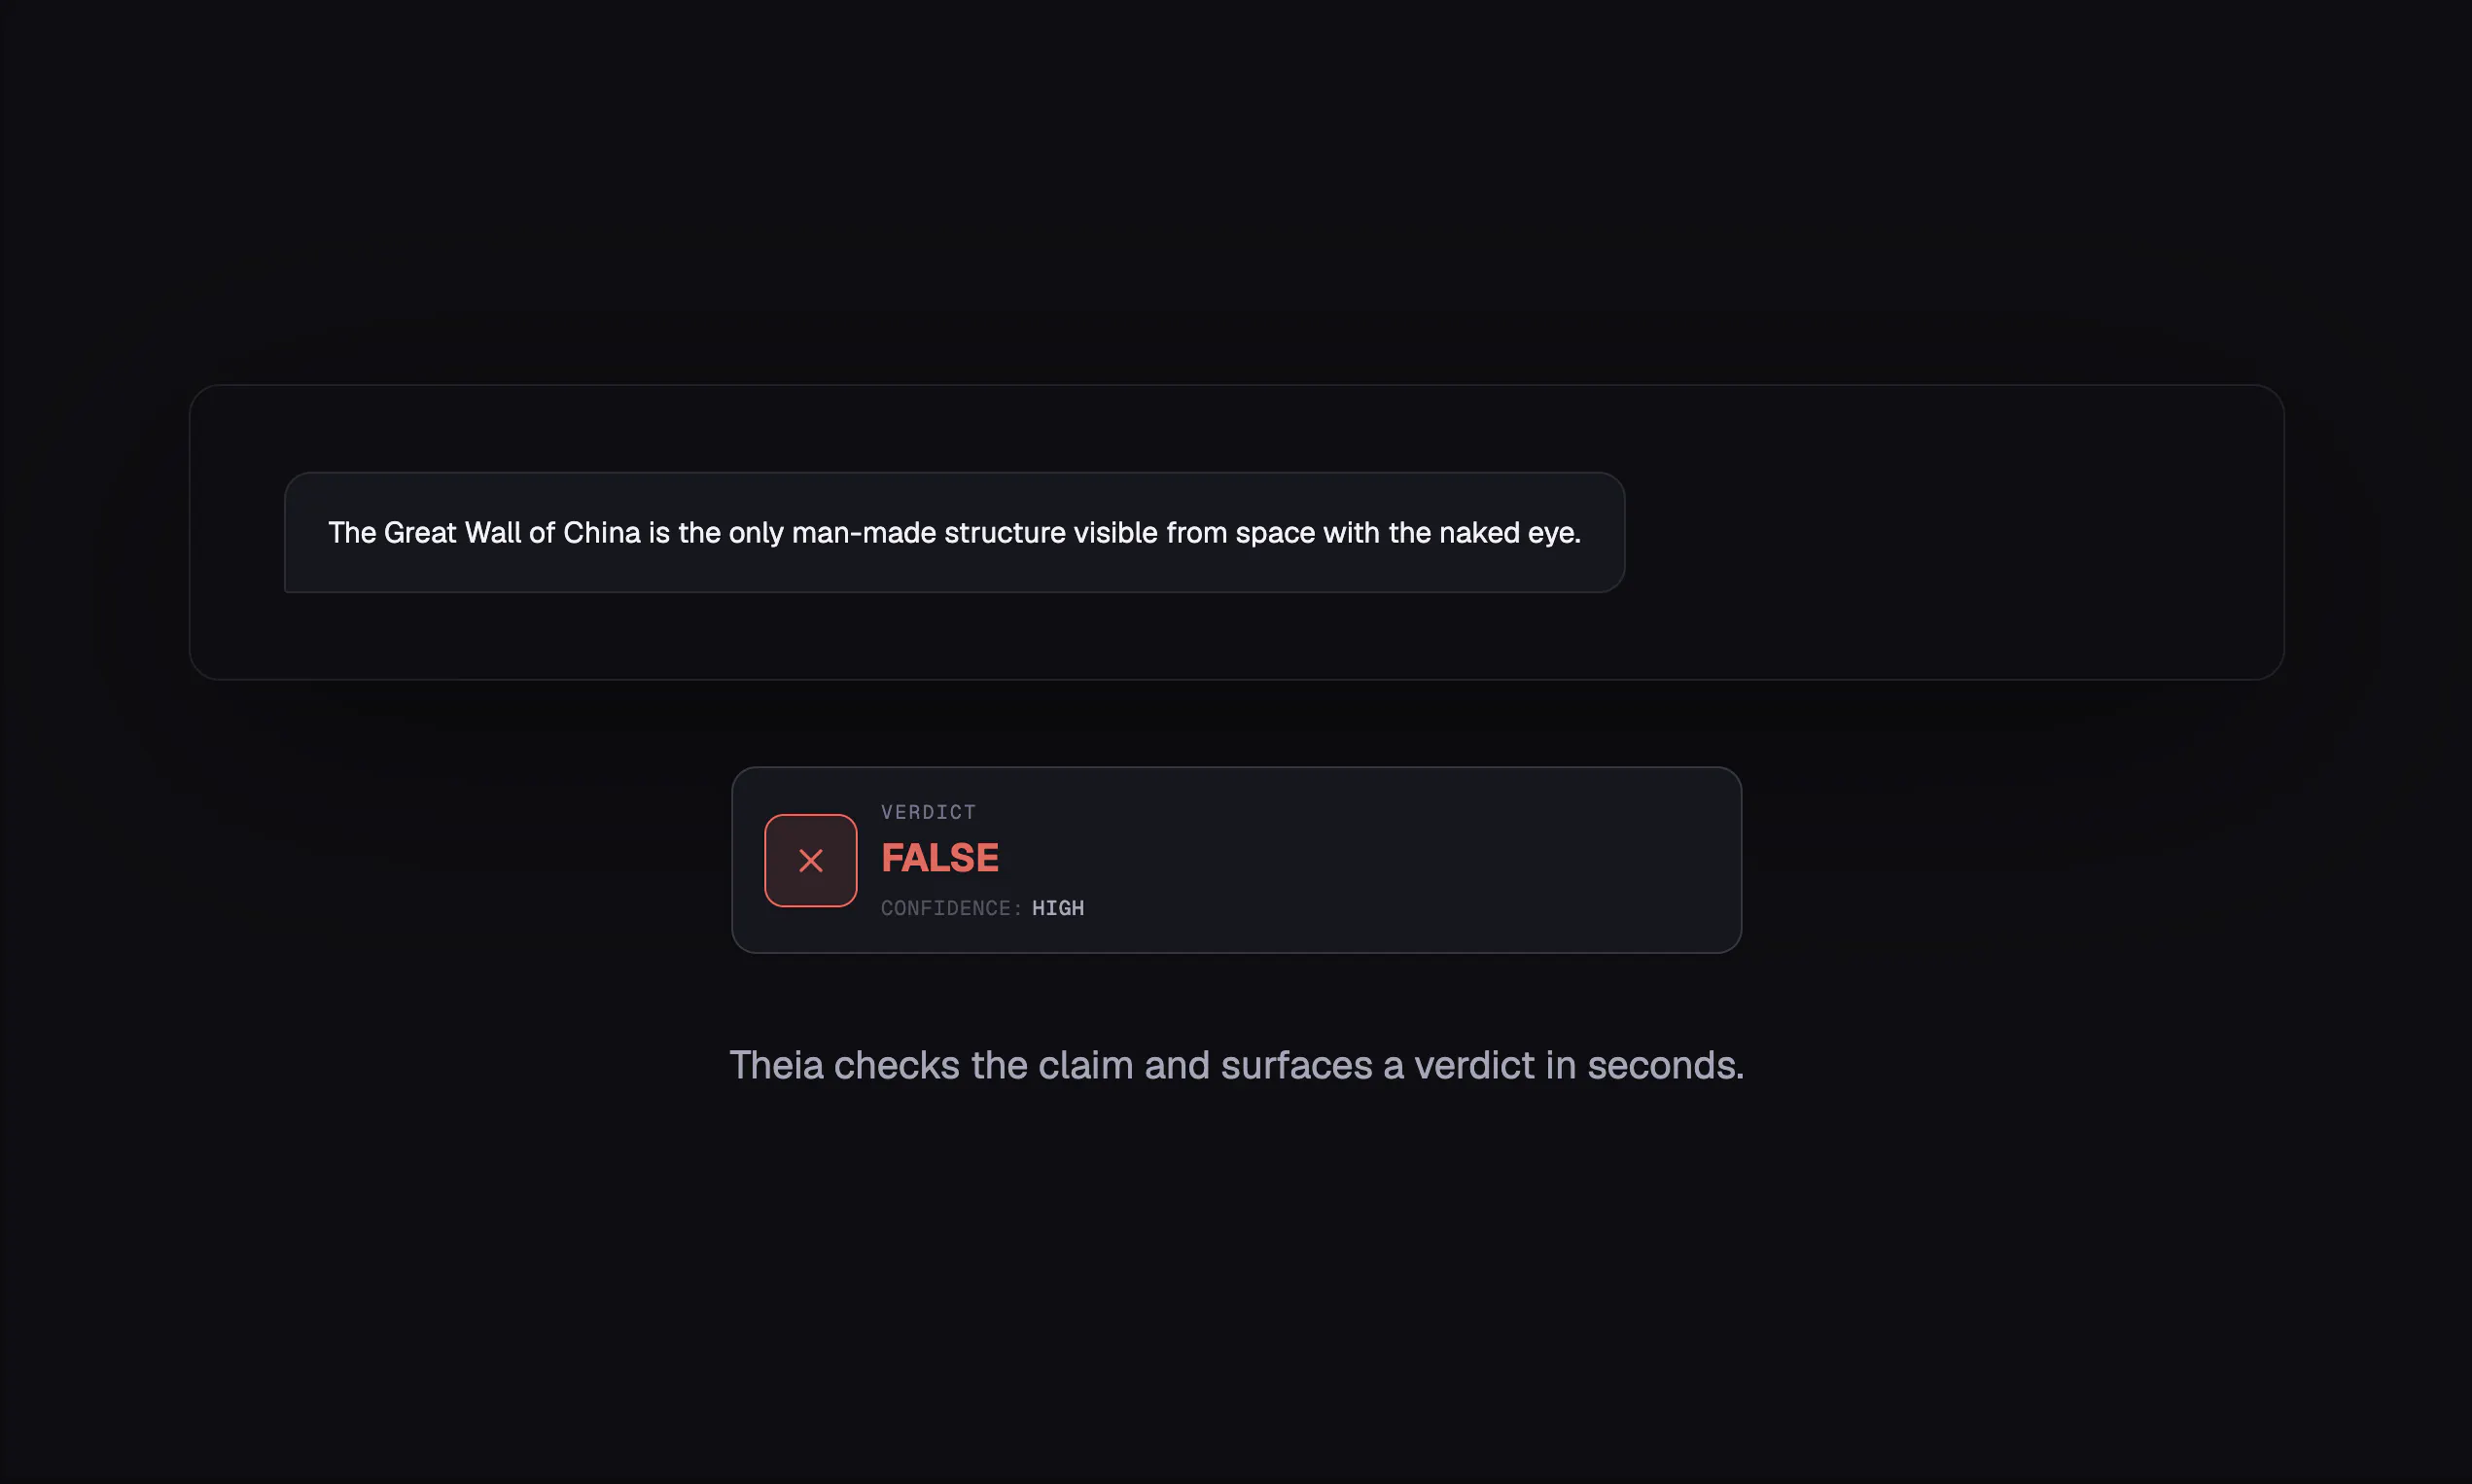
Task: Click the red X verdict icon
Action: pos(810,860)
